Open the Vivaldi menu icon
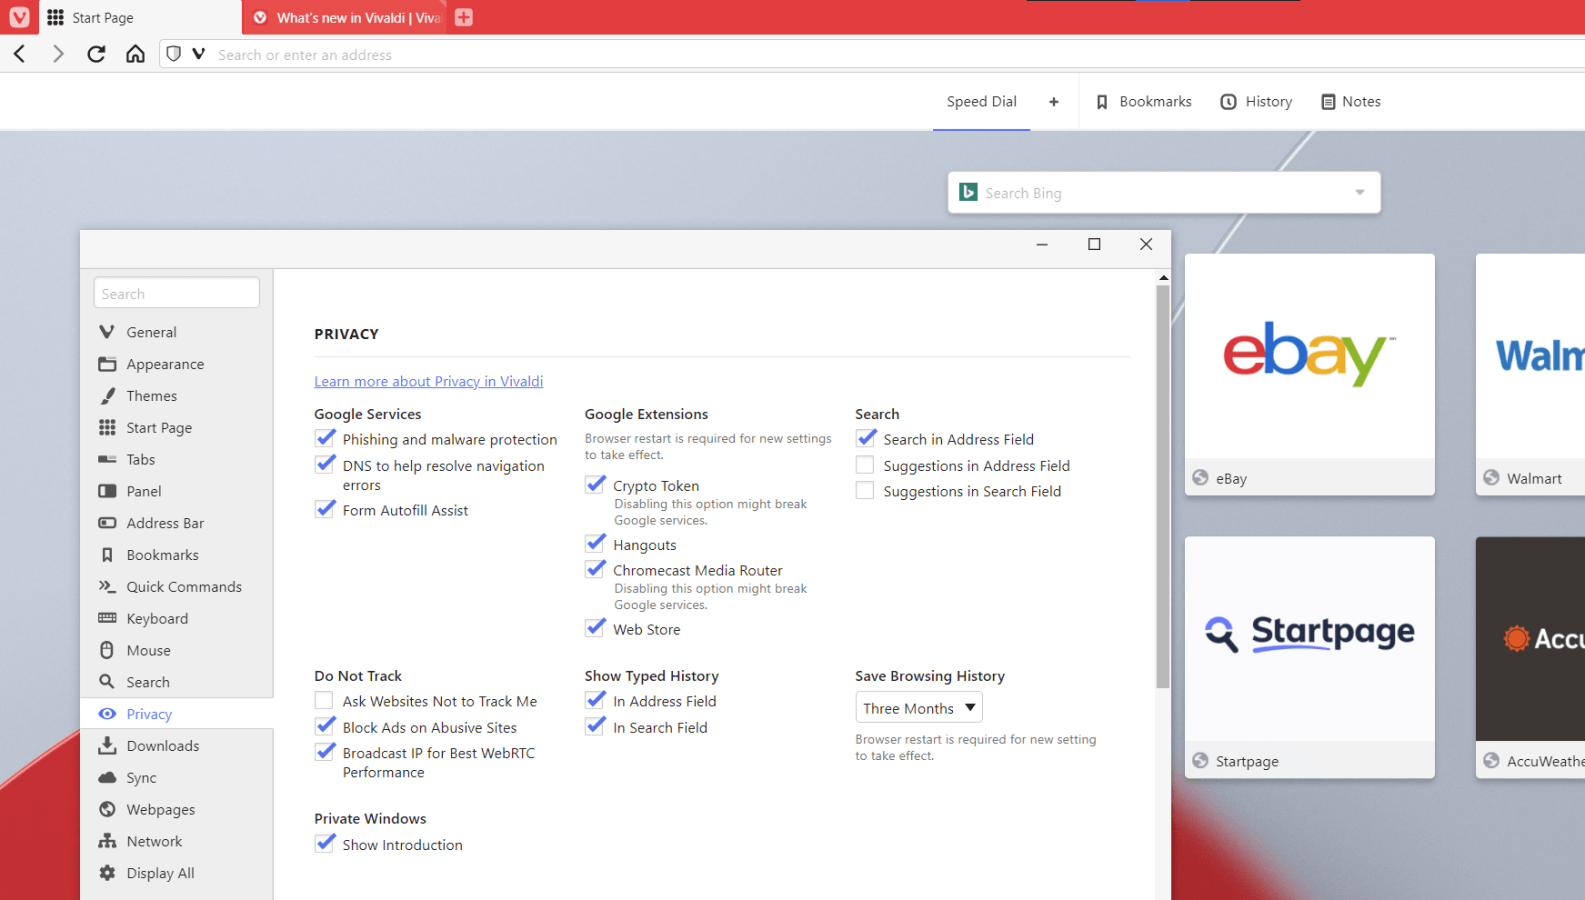This screenshot has width=1585, height=900. (x=19, y=17)
